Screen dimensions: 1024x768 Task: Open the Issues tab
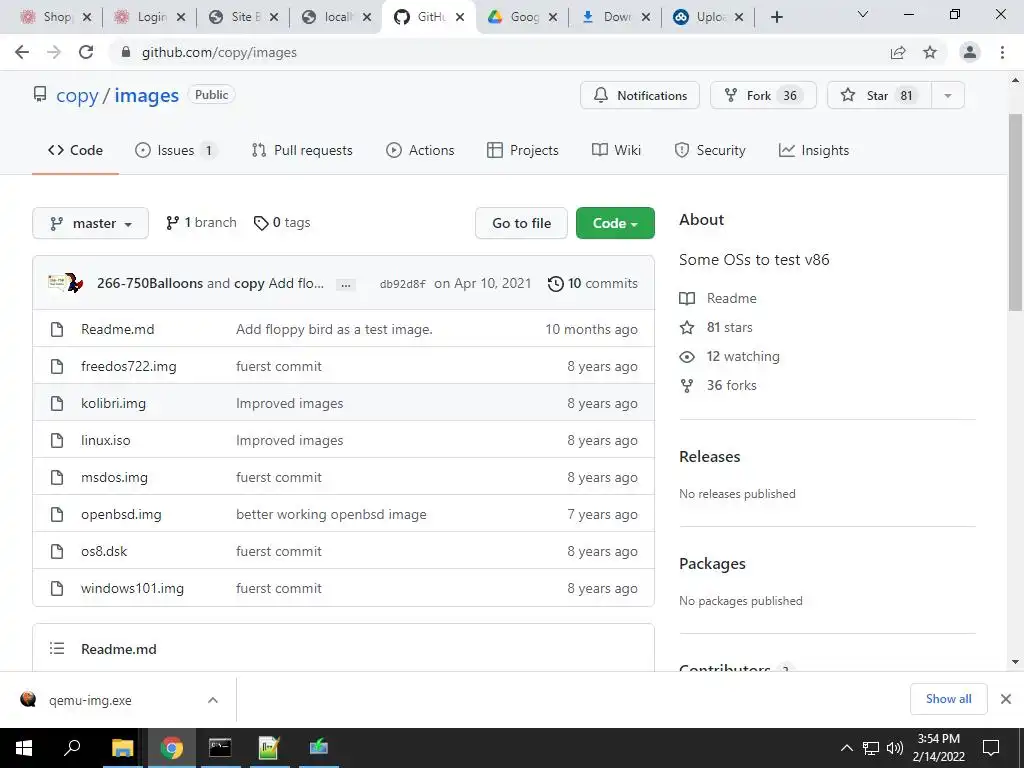coord(176,150)
